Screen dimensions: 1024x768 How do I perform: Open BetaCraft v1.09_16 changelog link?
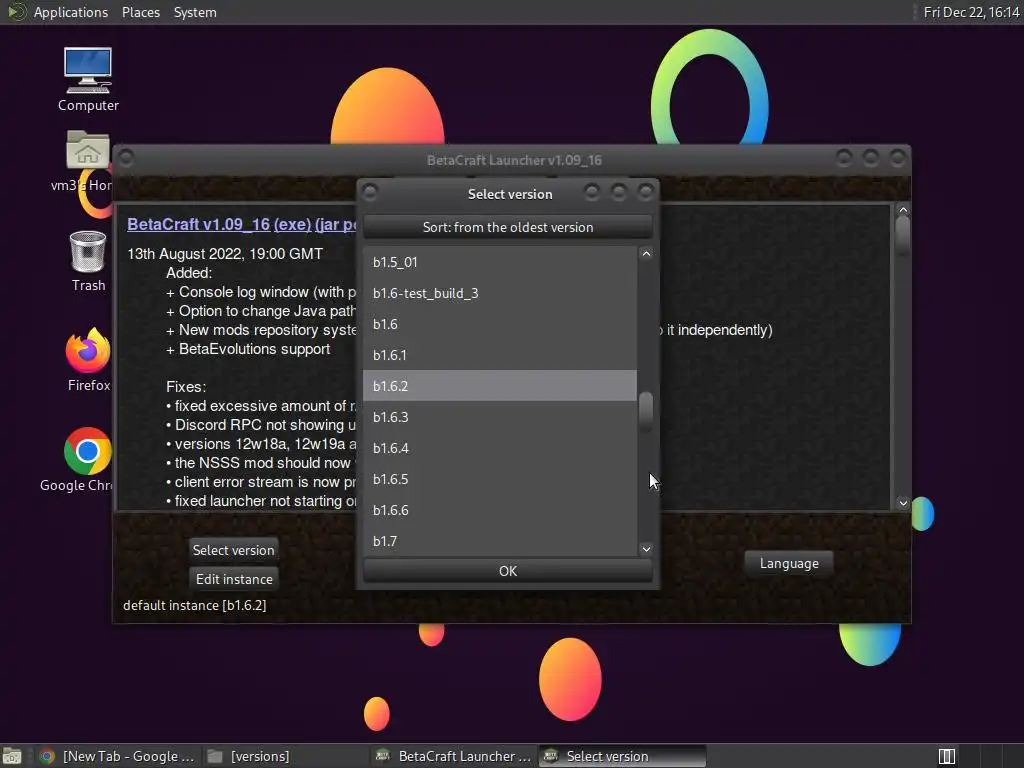pyautogui.click(x=199, y=224)
